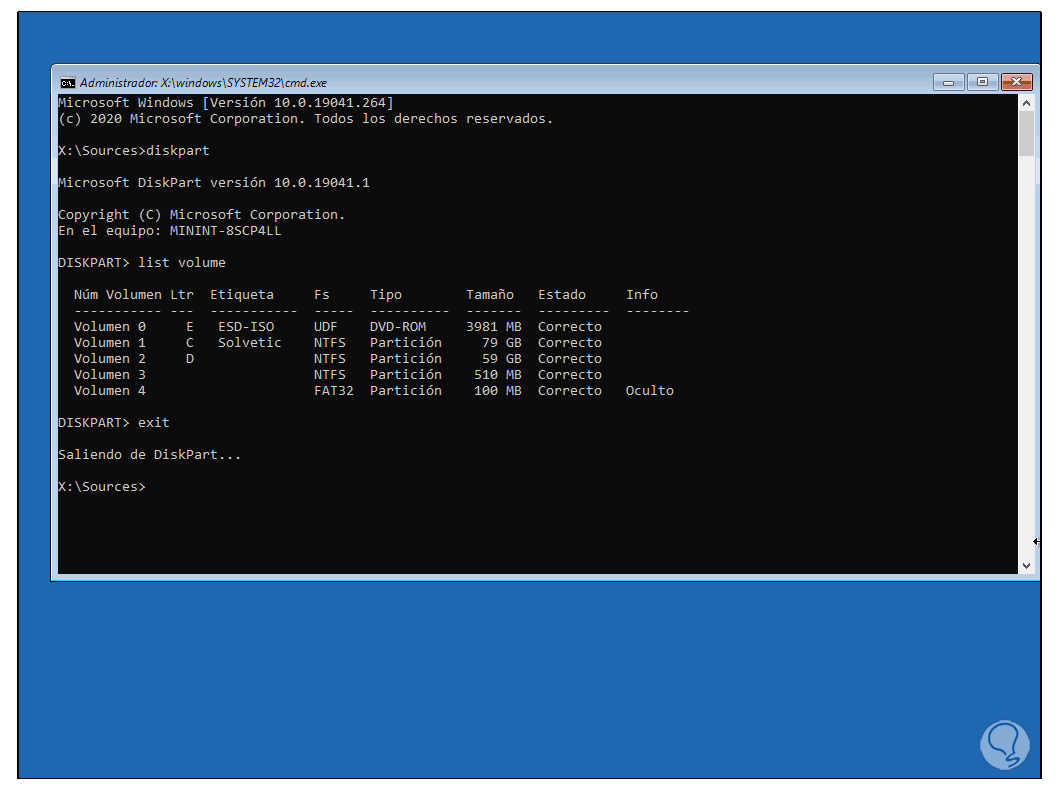
Task: Close the Administrador cmd.exe window
Action: click(x=1016, y=82)
